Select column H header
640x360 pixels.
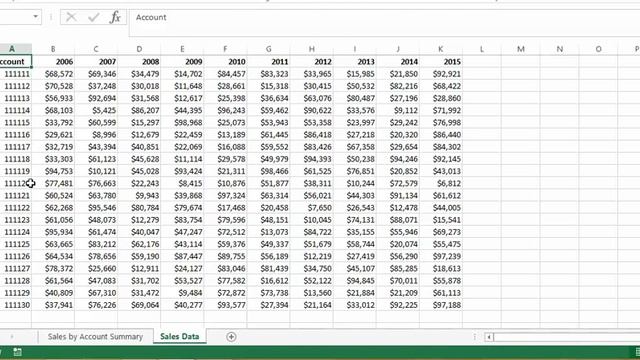point(311,49)
